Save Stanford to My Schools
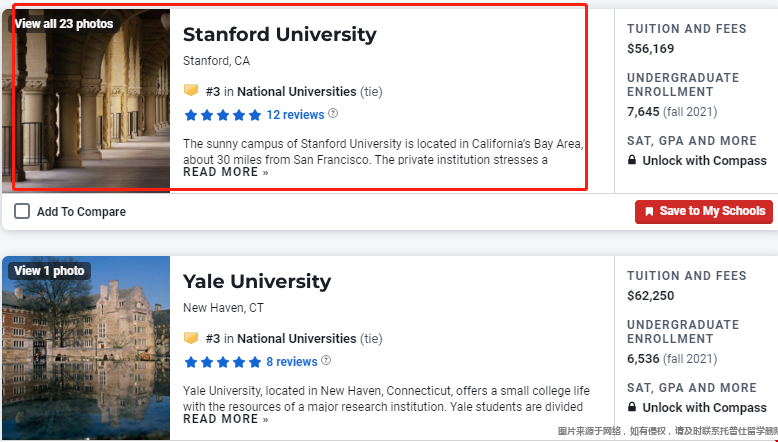This screenshot has width=778, height=442. (704, 211)
